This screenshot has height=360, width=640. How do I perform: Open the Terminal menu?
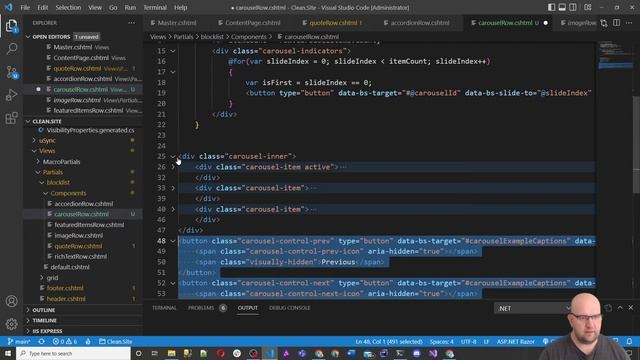155,7
